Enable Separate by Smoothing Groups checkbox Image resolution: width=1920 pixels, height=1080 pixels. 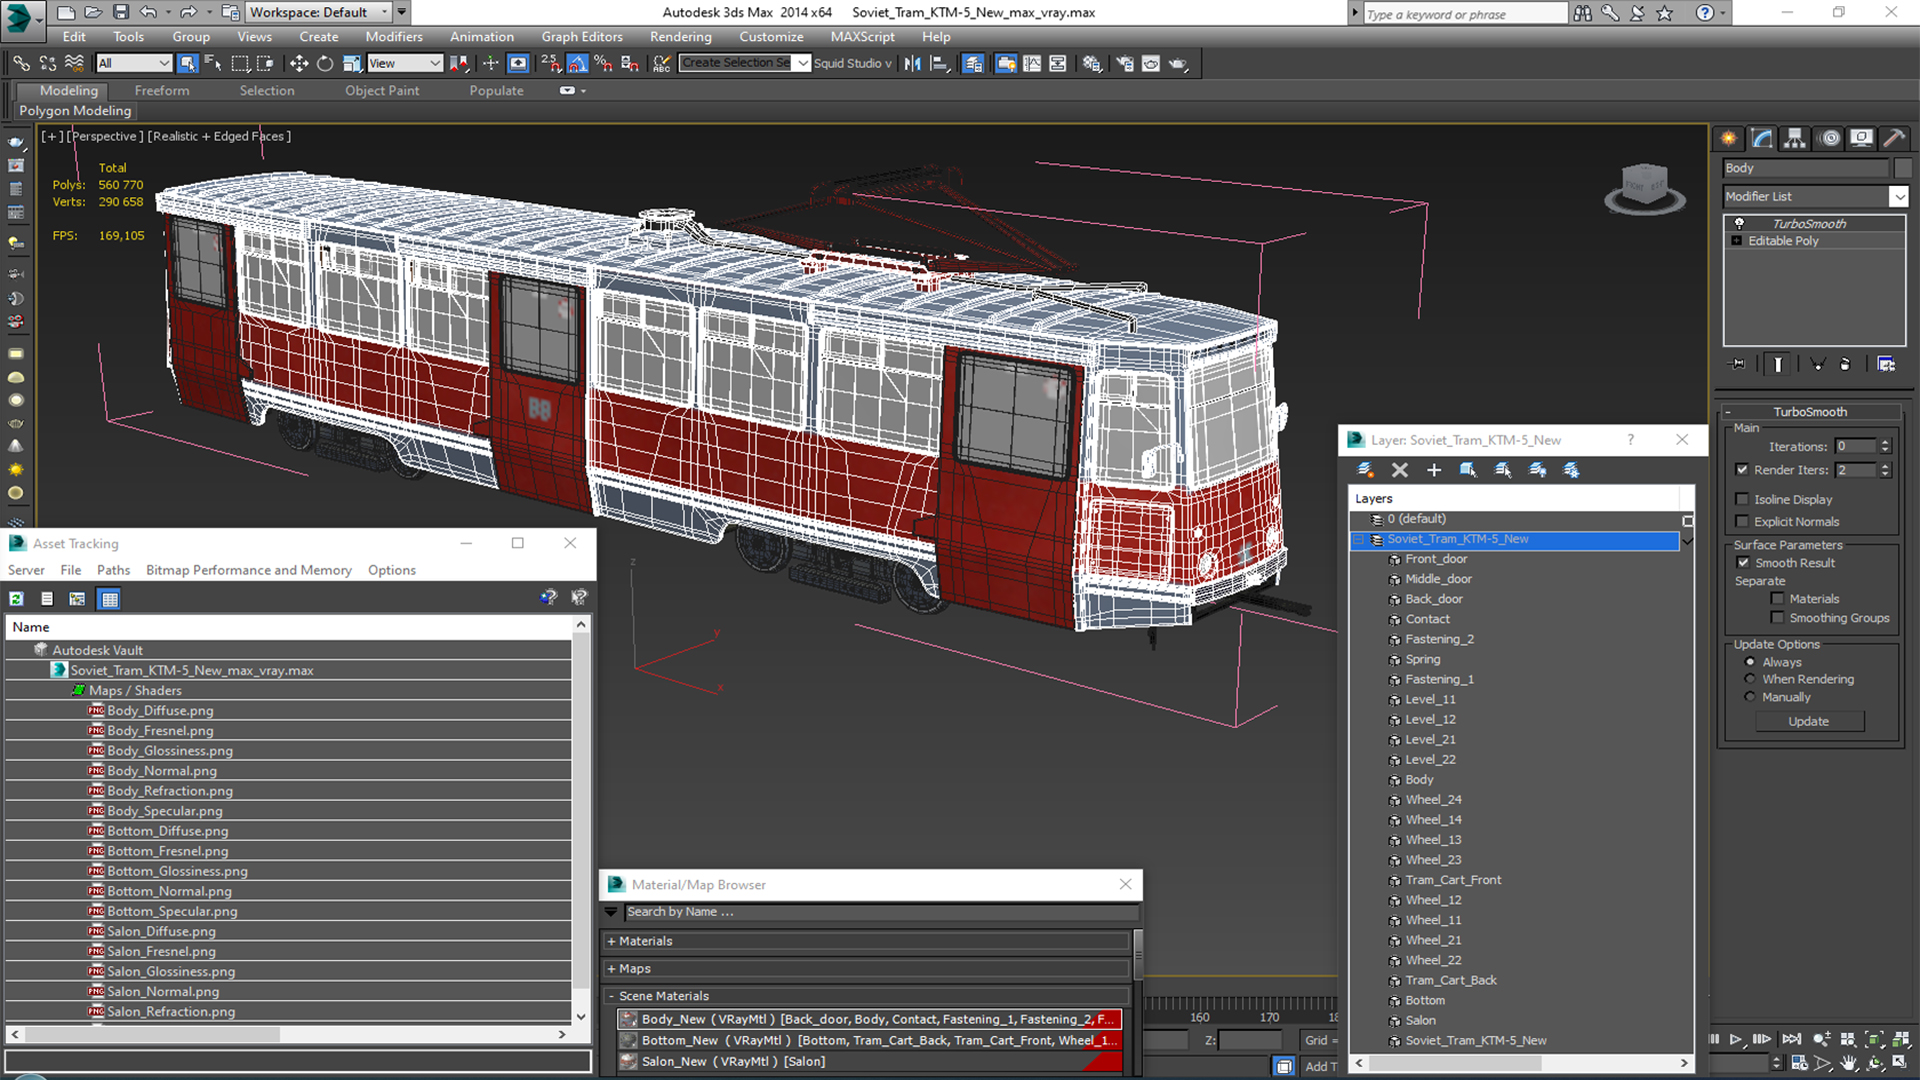1777,618
